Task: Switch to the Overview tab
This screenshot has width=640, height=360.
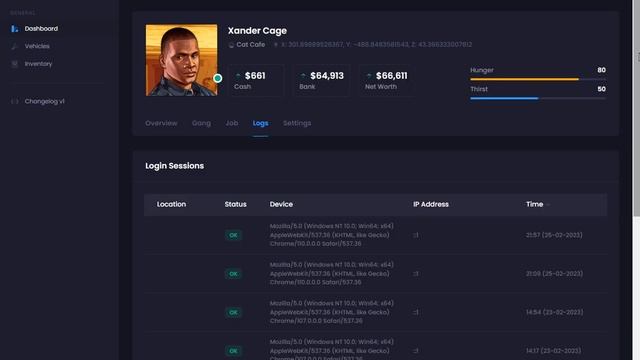Action: [161, 123]
